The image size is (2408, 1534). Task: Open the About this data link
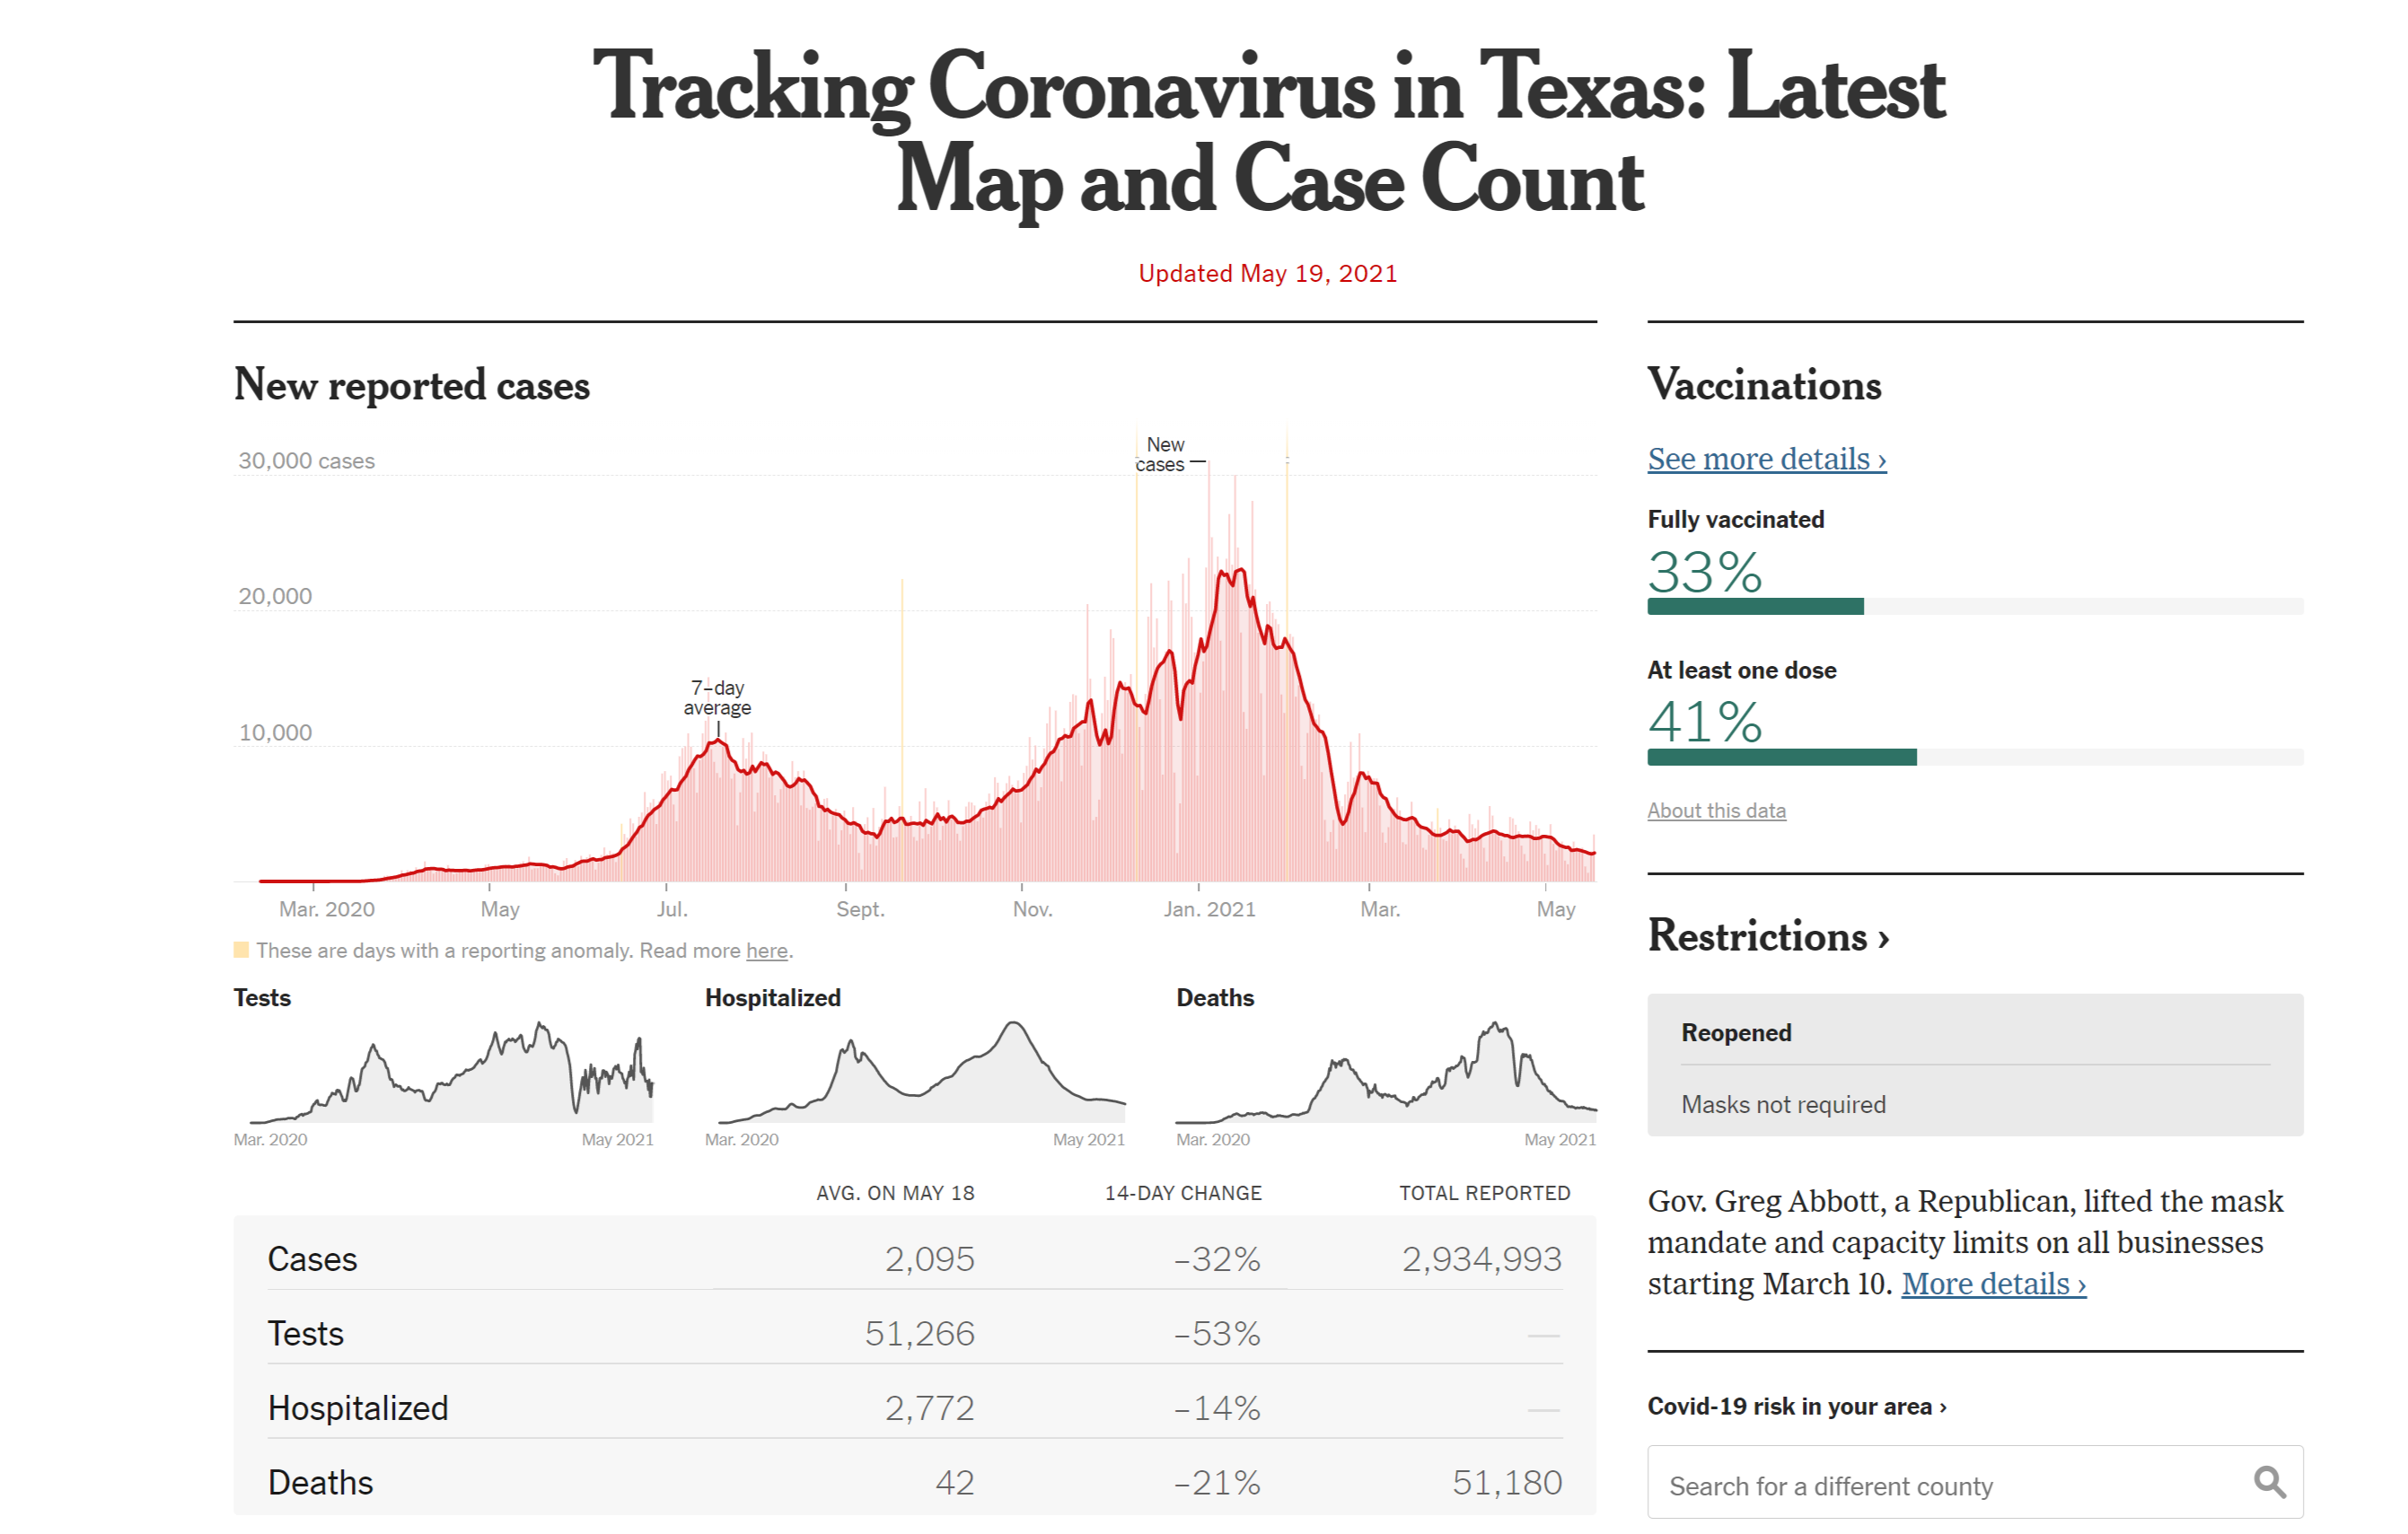[1716, 811]
